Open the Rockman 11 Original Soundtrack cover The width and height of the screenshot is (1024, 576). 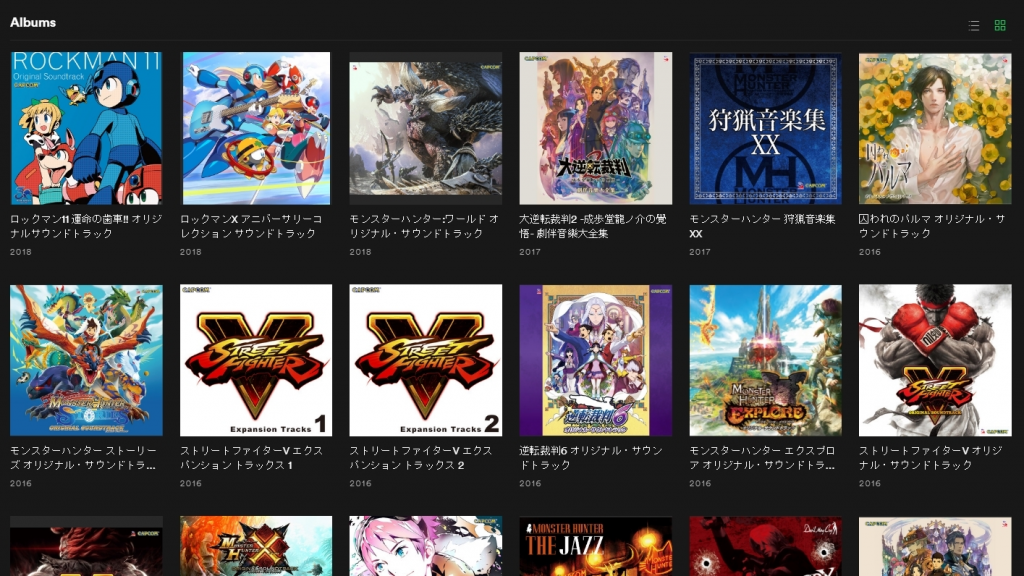click(x=86, y=128)
